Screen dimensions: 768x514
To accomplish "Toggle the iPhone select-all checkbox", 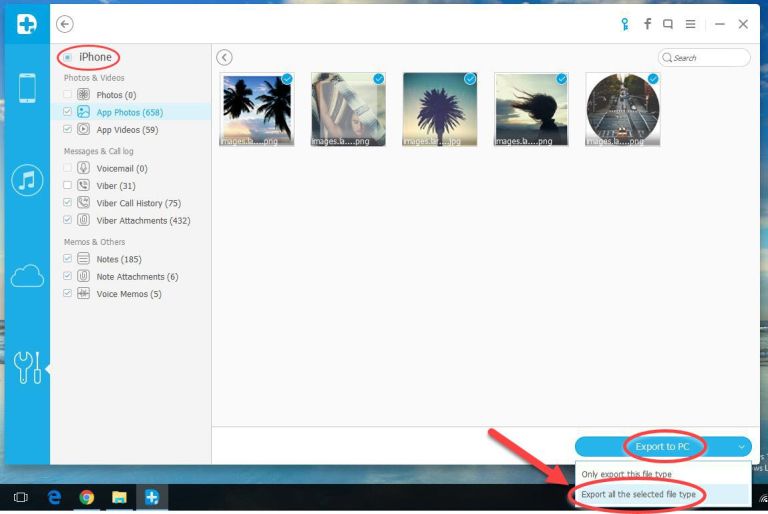I will [68, 57].
